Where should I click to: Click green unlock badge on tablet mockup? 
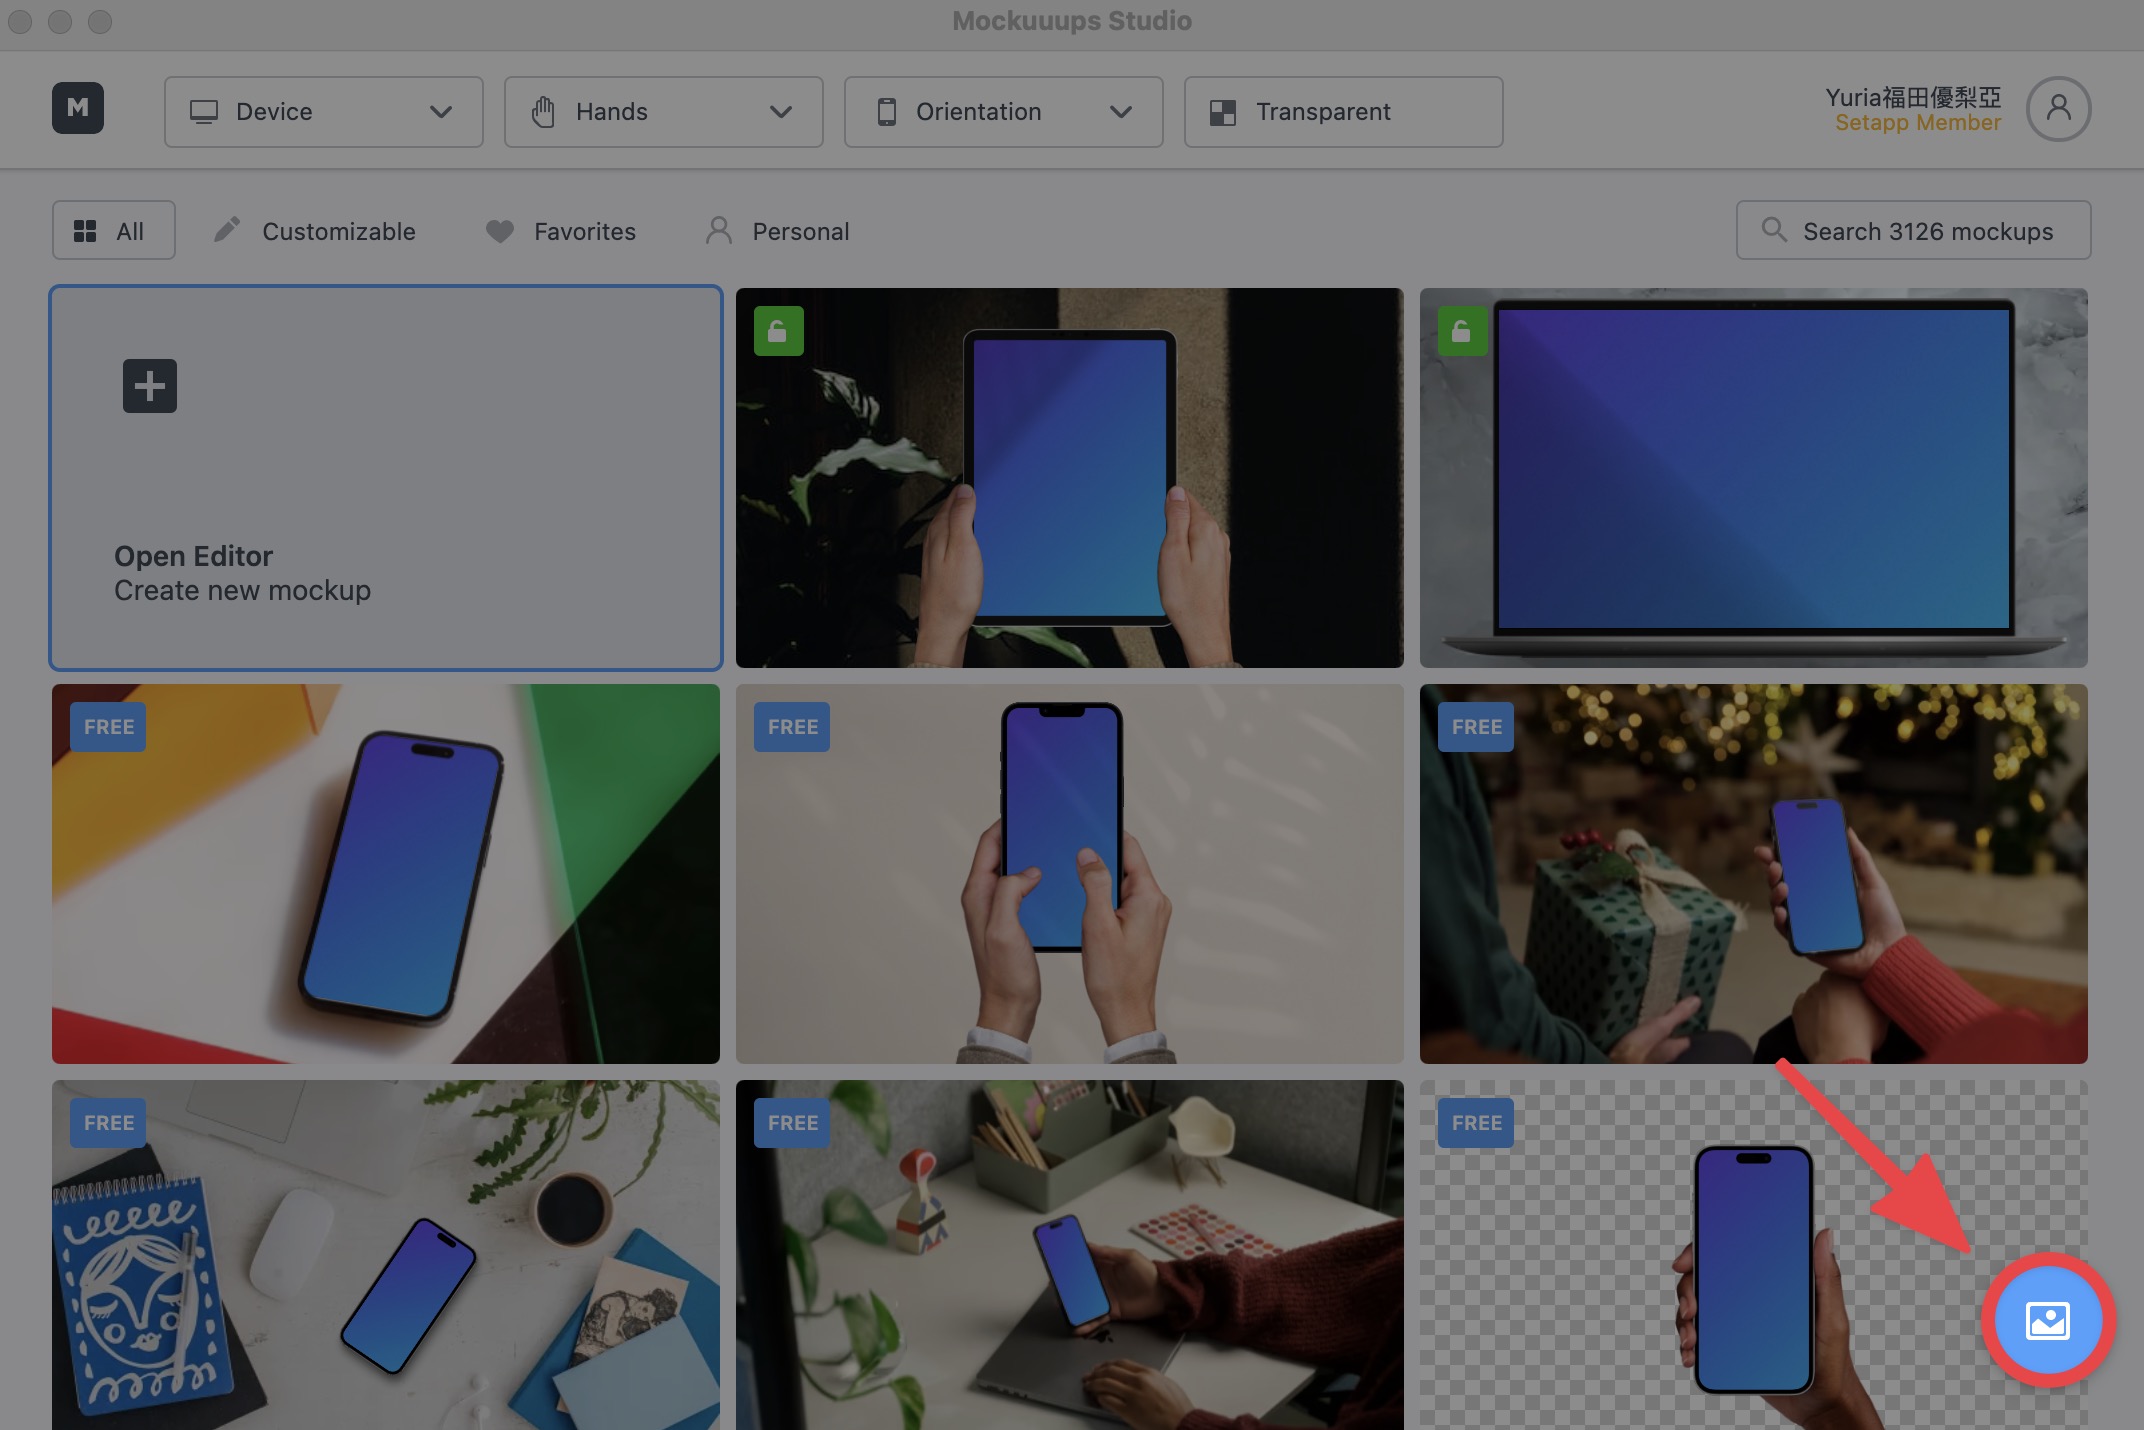pos(778,331)
